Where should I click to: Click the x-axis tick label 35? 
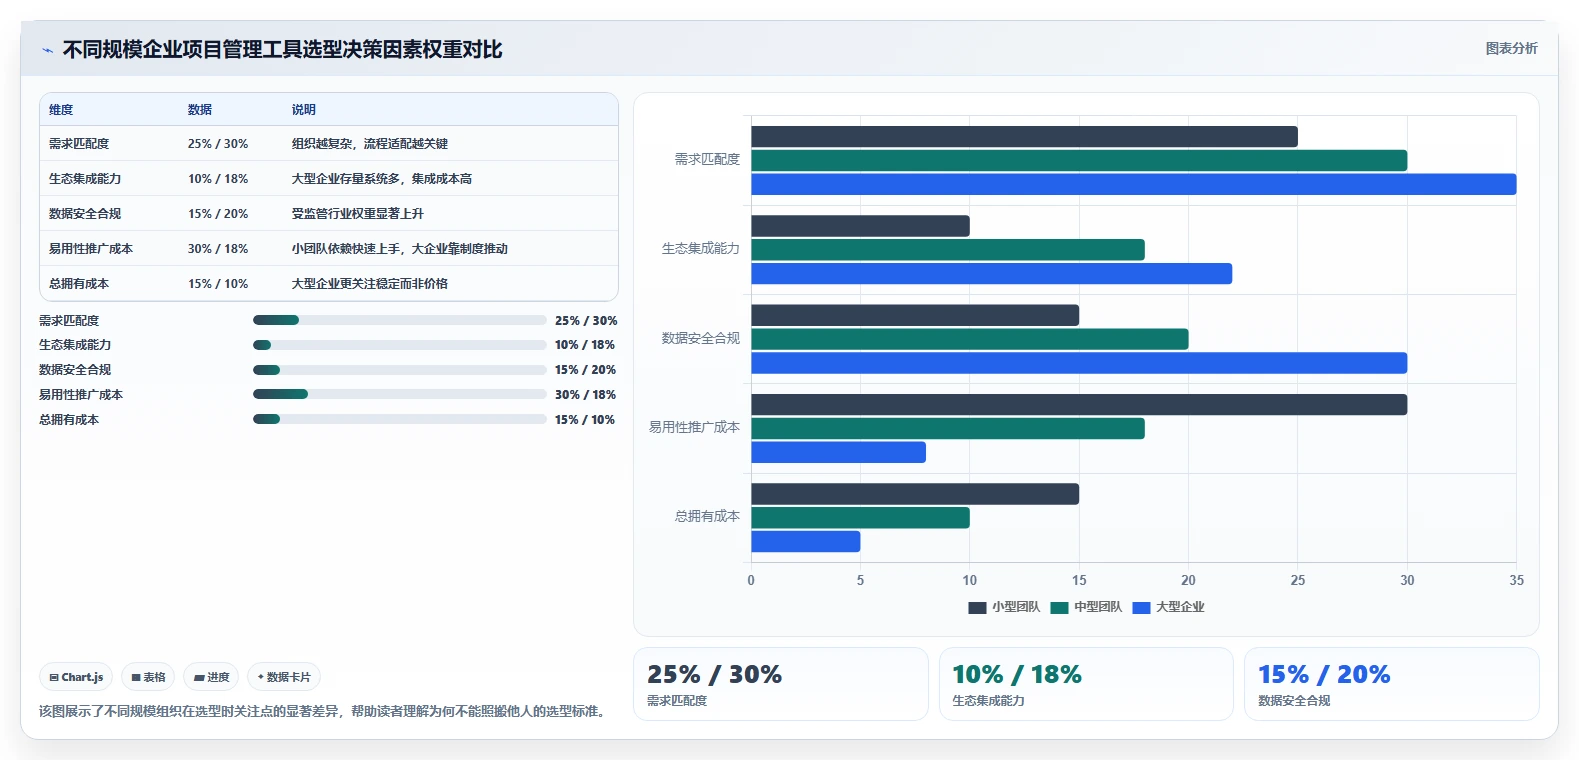(x=1516, y=580)
